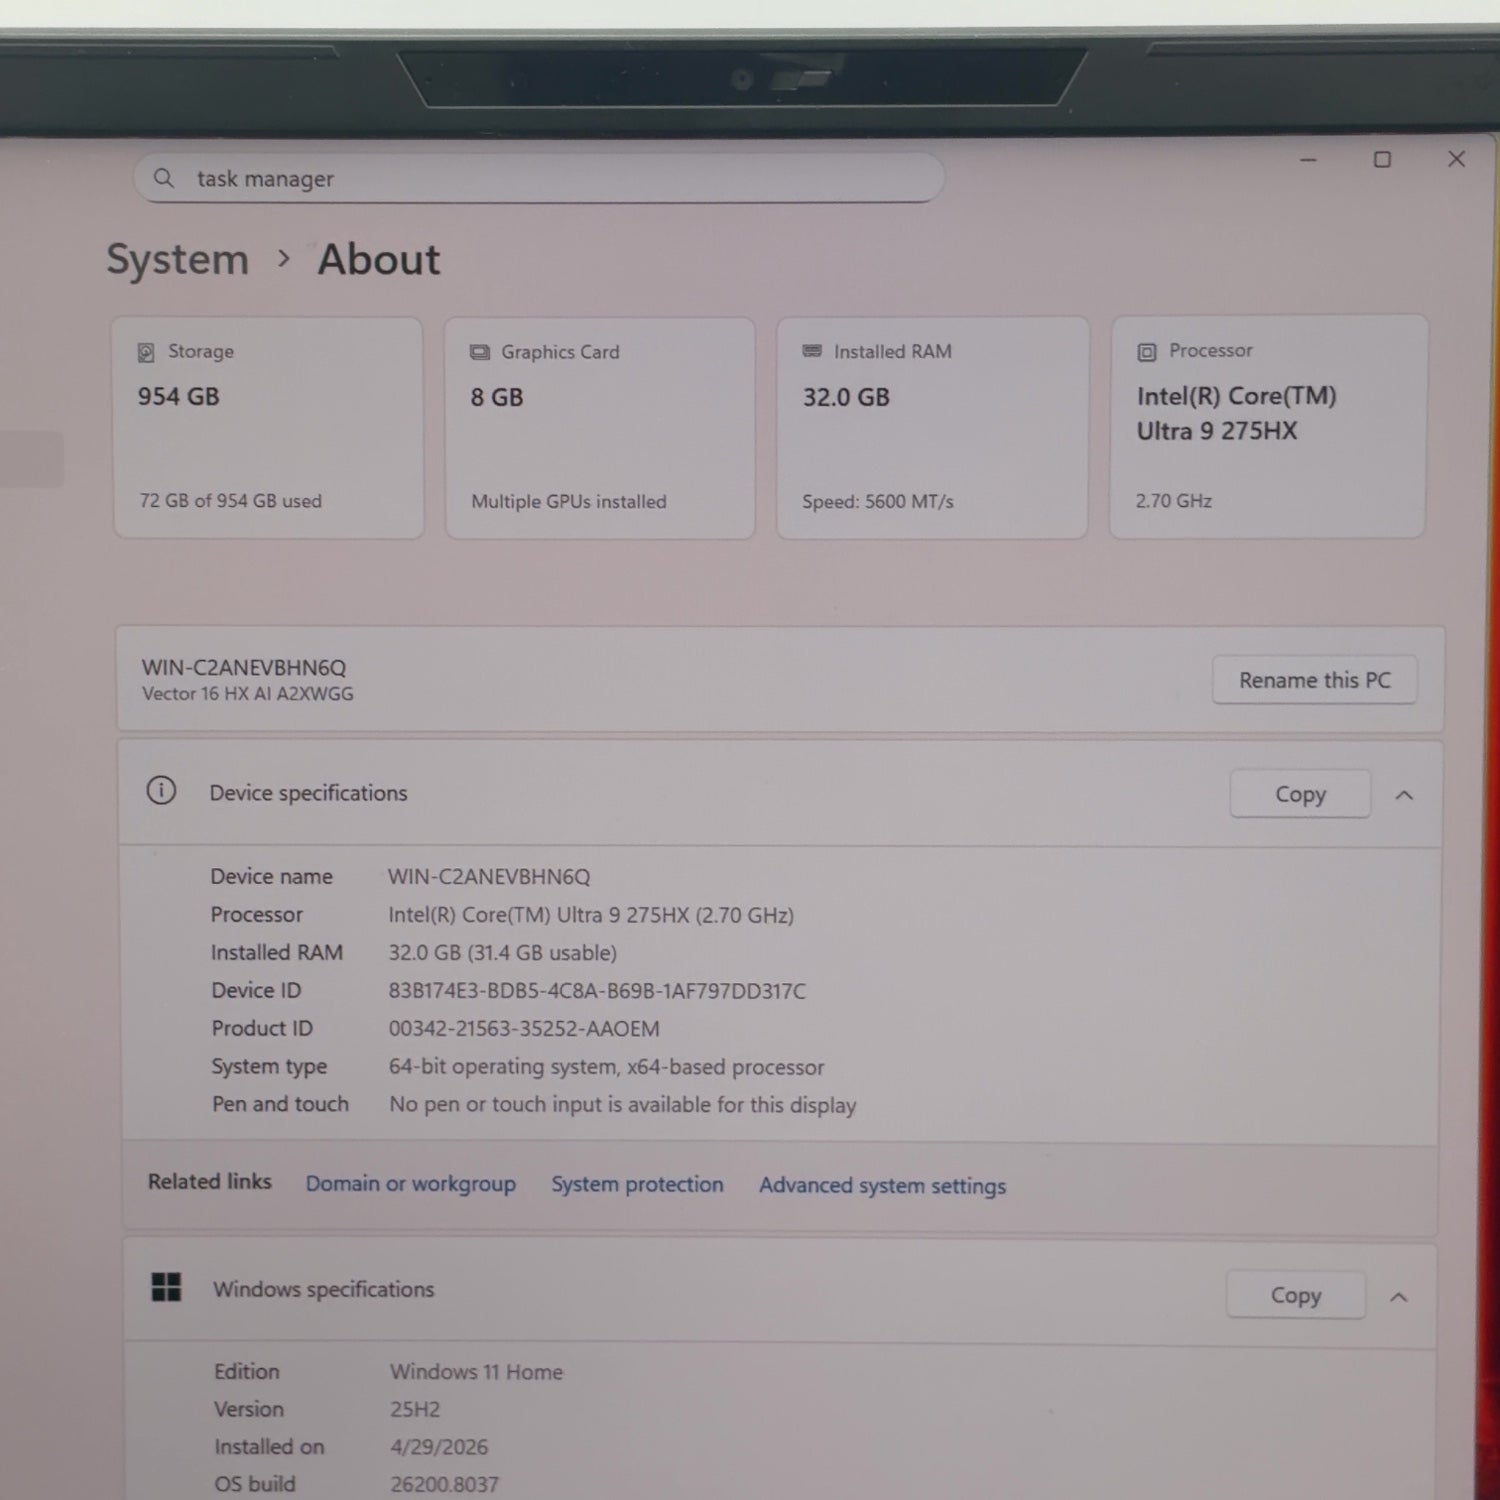The image size is (1500, 1500).
Task: Select the Device ID value 83B174E3-BDB5
Action: 597,991
